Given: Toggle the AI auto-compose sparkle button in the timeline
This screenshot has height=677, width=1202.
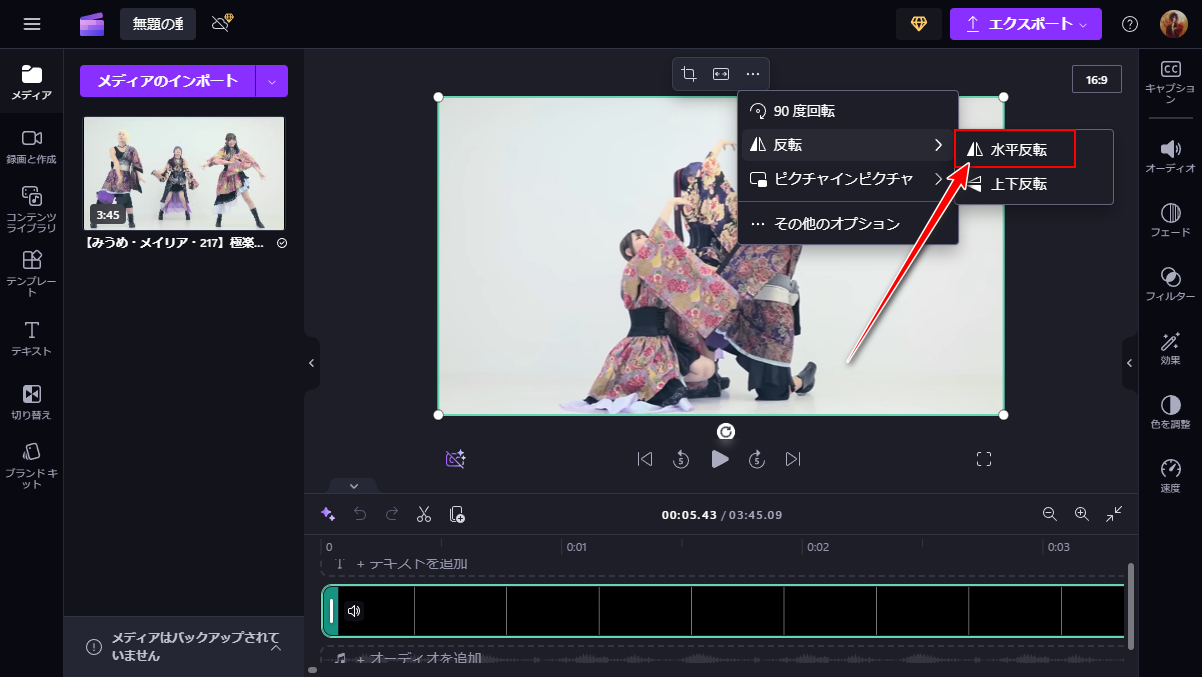Looking at the screenshot, I should (x=327, y=514).
